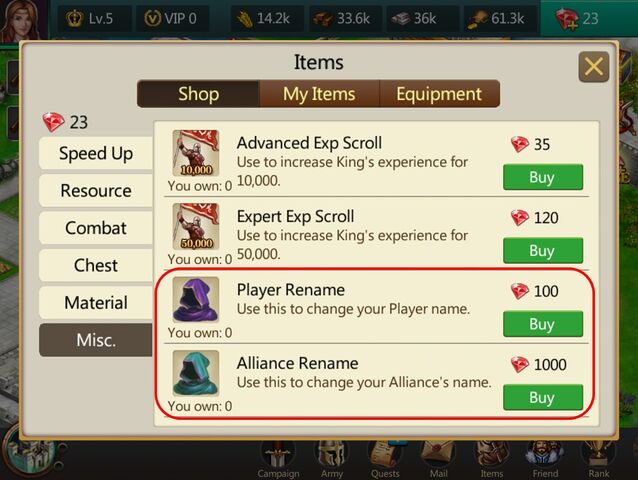This screenshot has width=638, height=480.
Task: Select the Combat category
Action: point(96,228)
